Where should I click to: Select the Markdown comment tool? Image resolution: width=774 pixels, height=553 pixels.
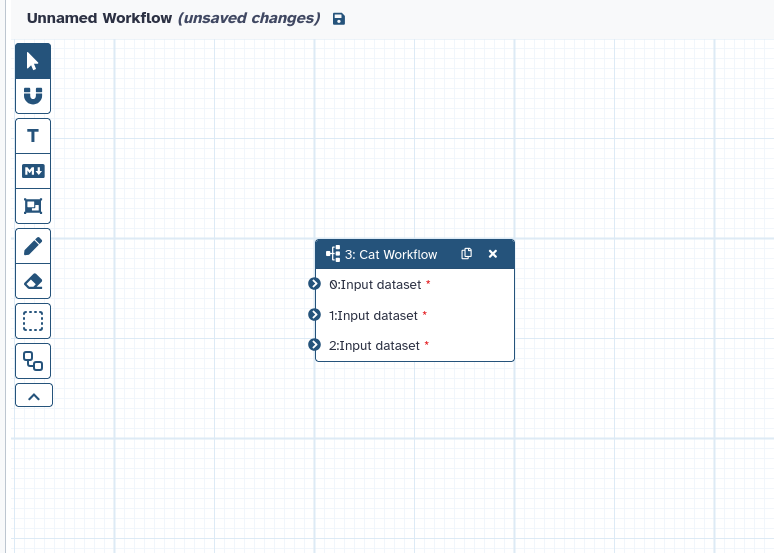[x=33, y=171]
